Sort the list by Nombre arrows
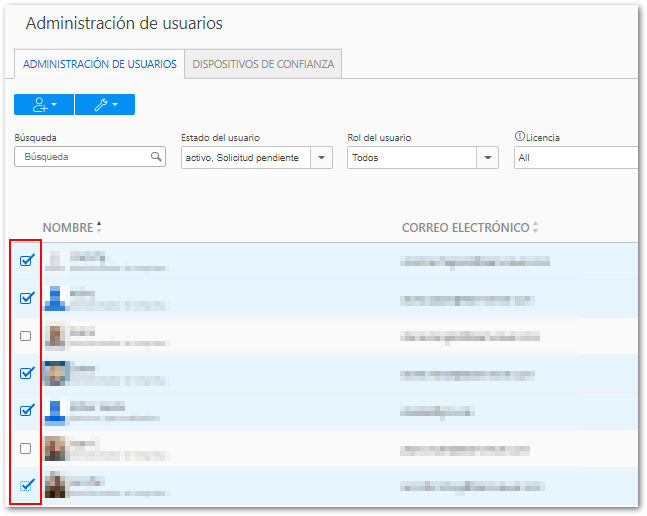 pyautogui.click(x=99, y=227)
